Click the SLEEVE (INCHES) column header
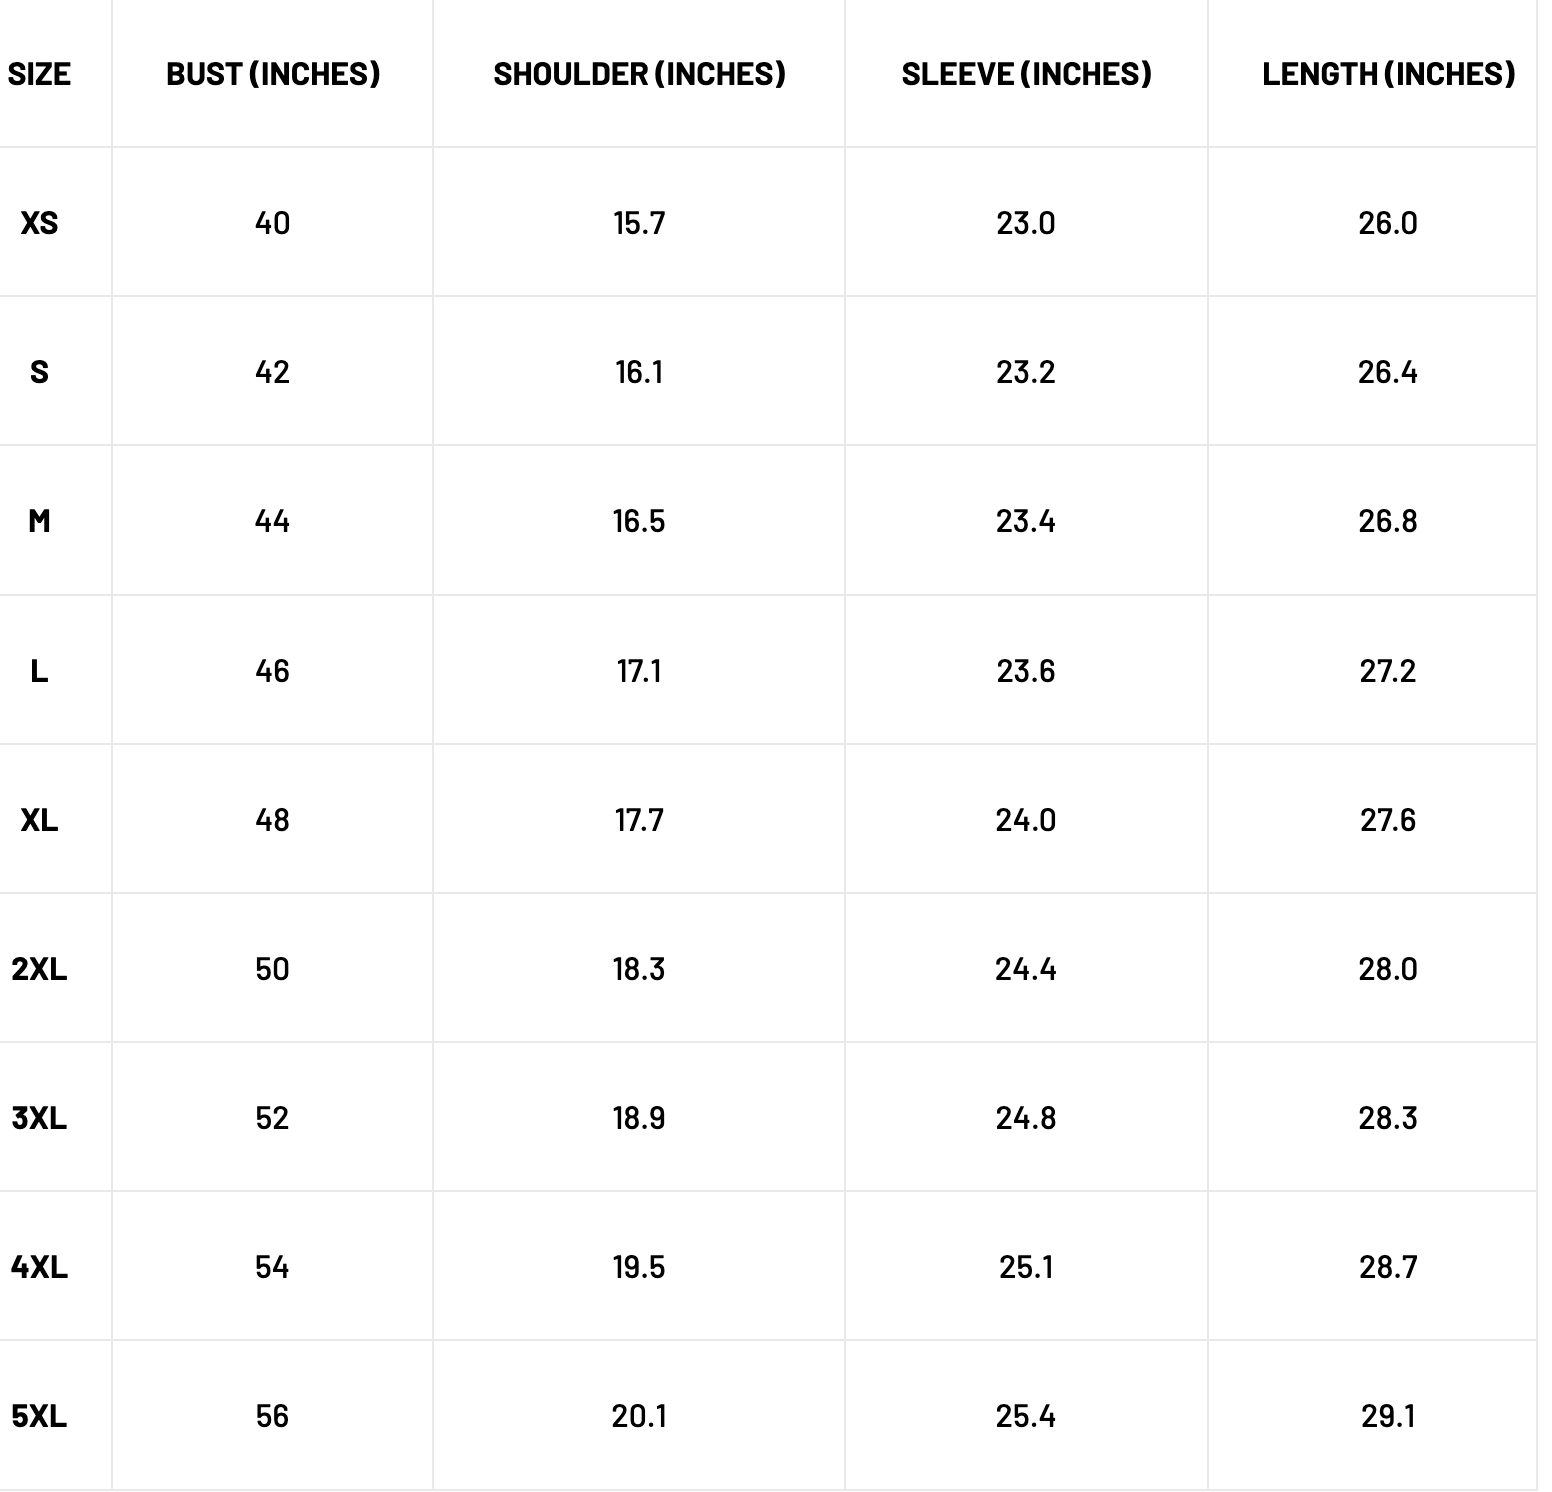This screenshot has height=1492, width=1552. [1026, 74]
